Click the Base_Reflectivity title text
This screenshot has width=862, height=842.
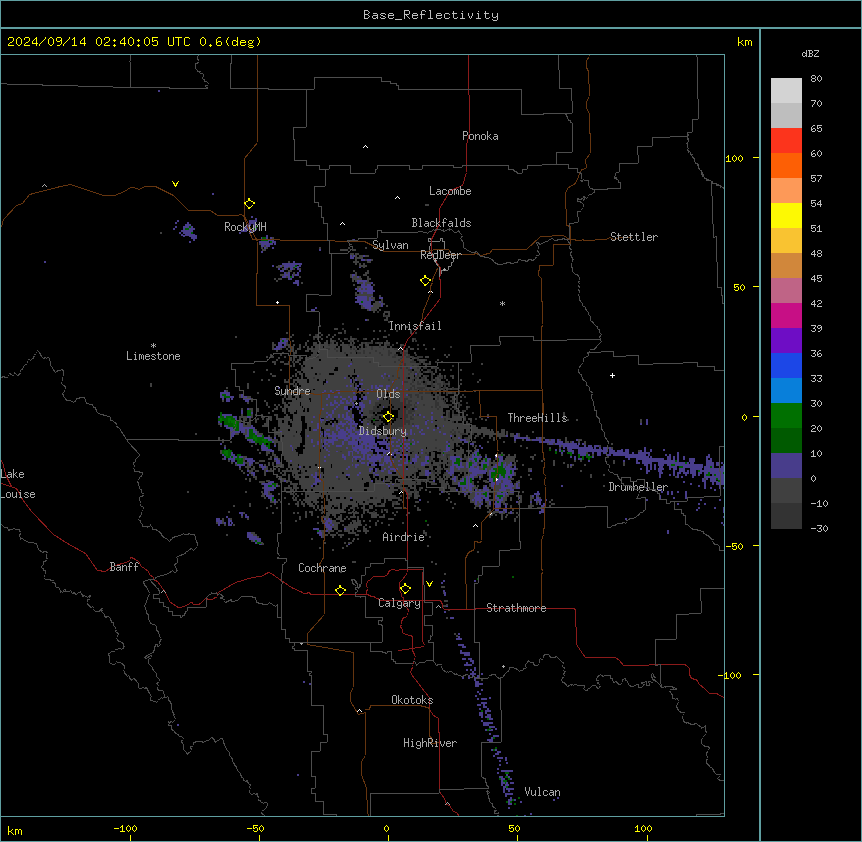[431, 15]
